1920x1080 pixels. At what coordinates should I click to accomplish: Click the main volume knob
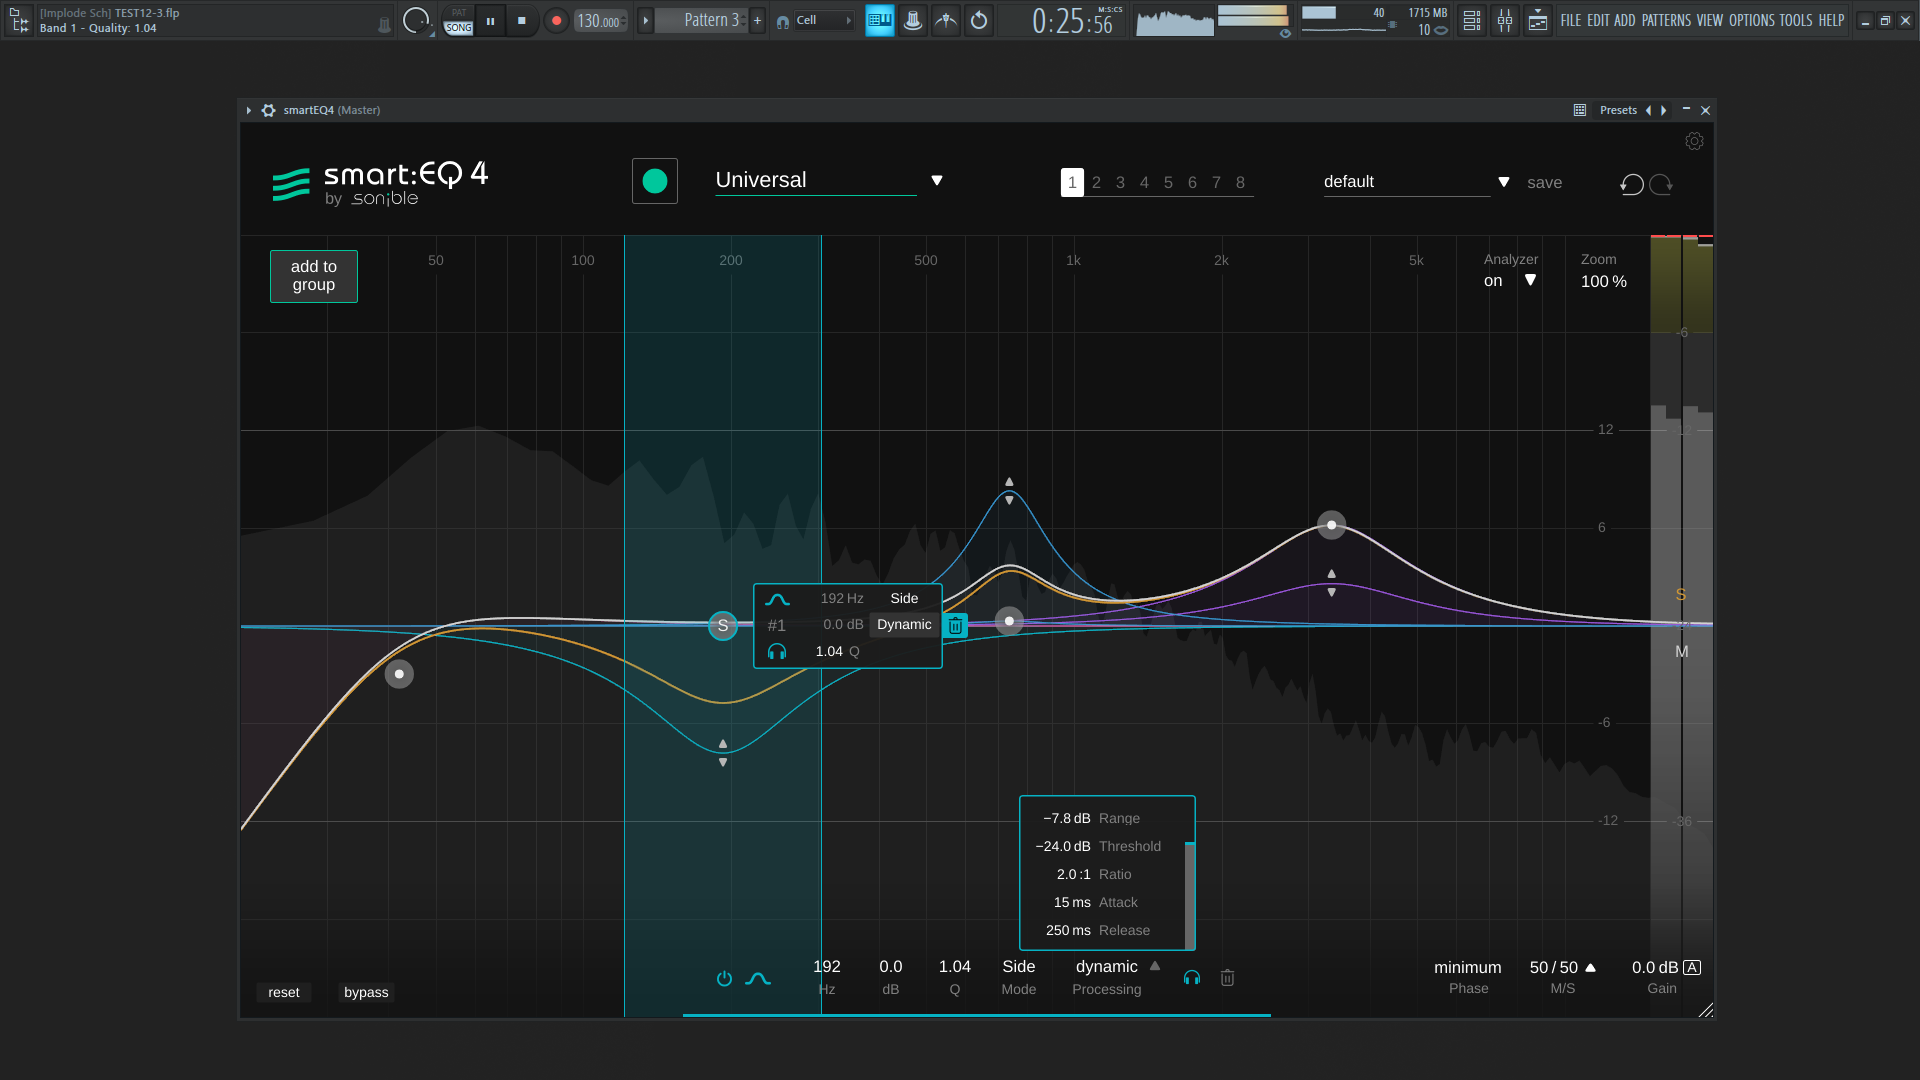(x=415, y=19)
